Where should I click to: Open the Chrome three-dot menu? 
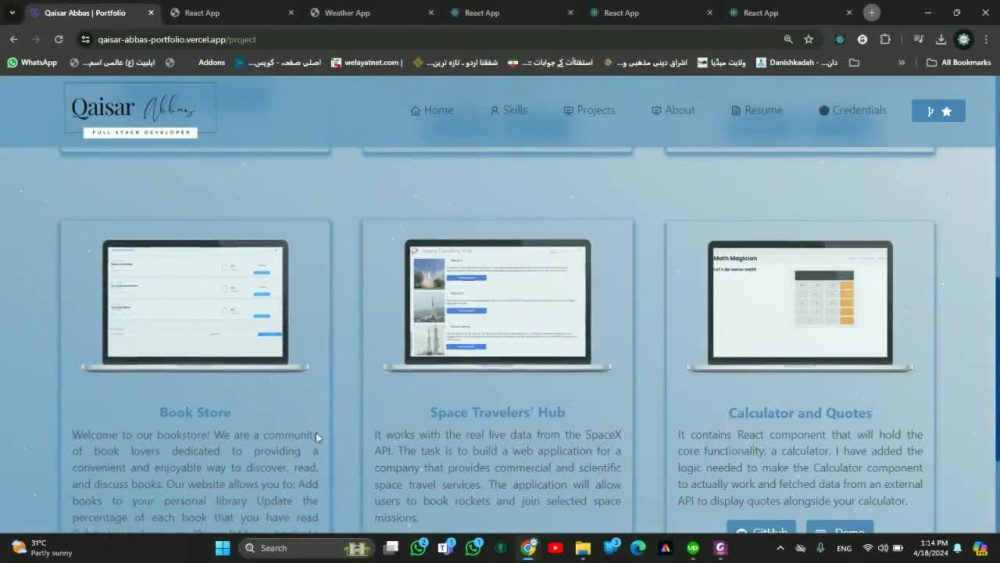(986, 40)
